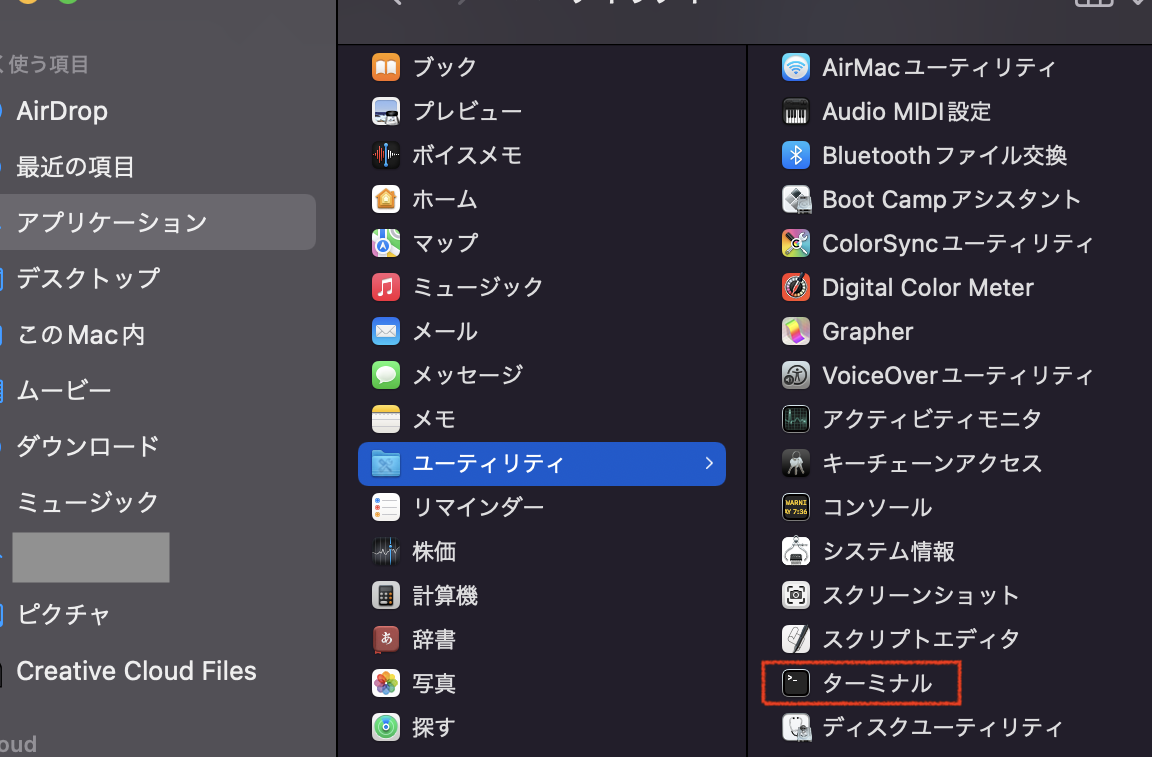Select the Audio MIDI 設定 label

907,111
